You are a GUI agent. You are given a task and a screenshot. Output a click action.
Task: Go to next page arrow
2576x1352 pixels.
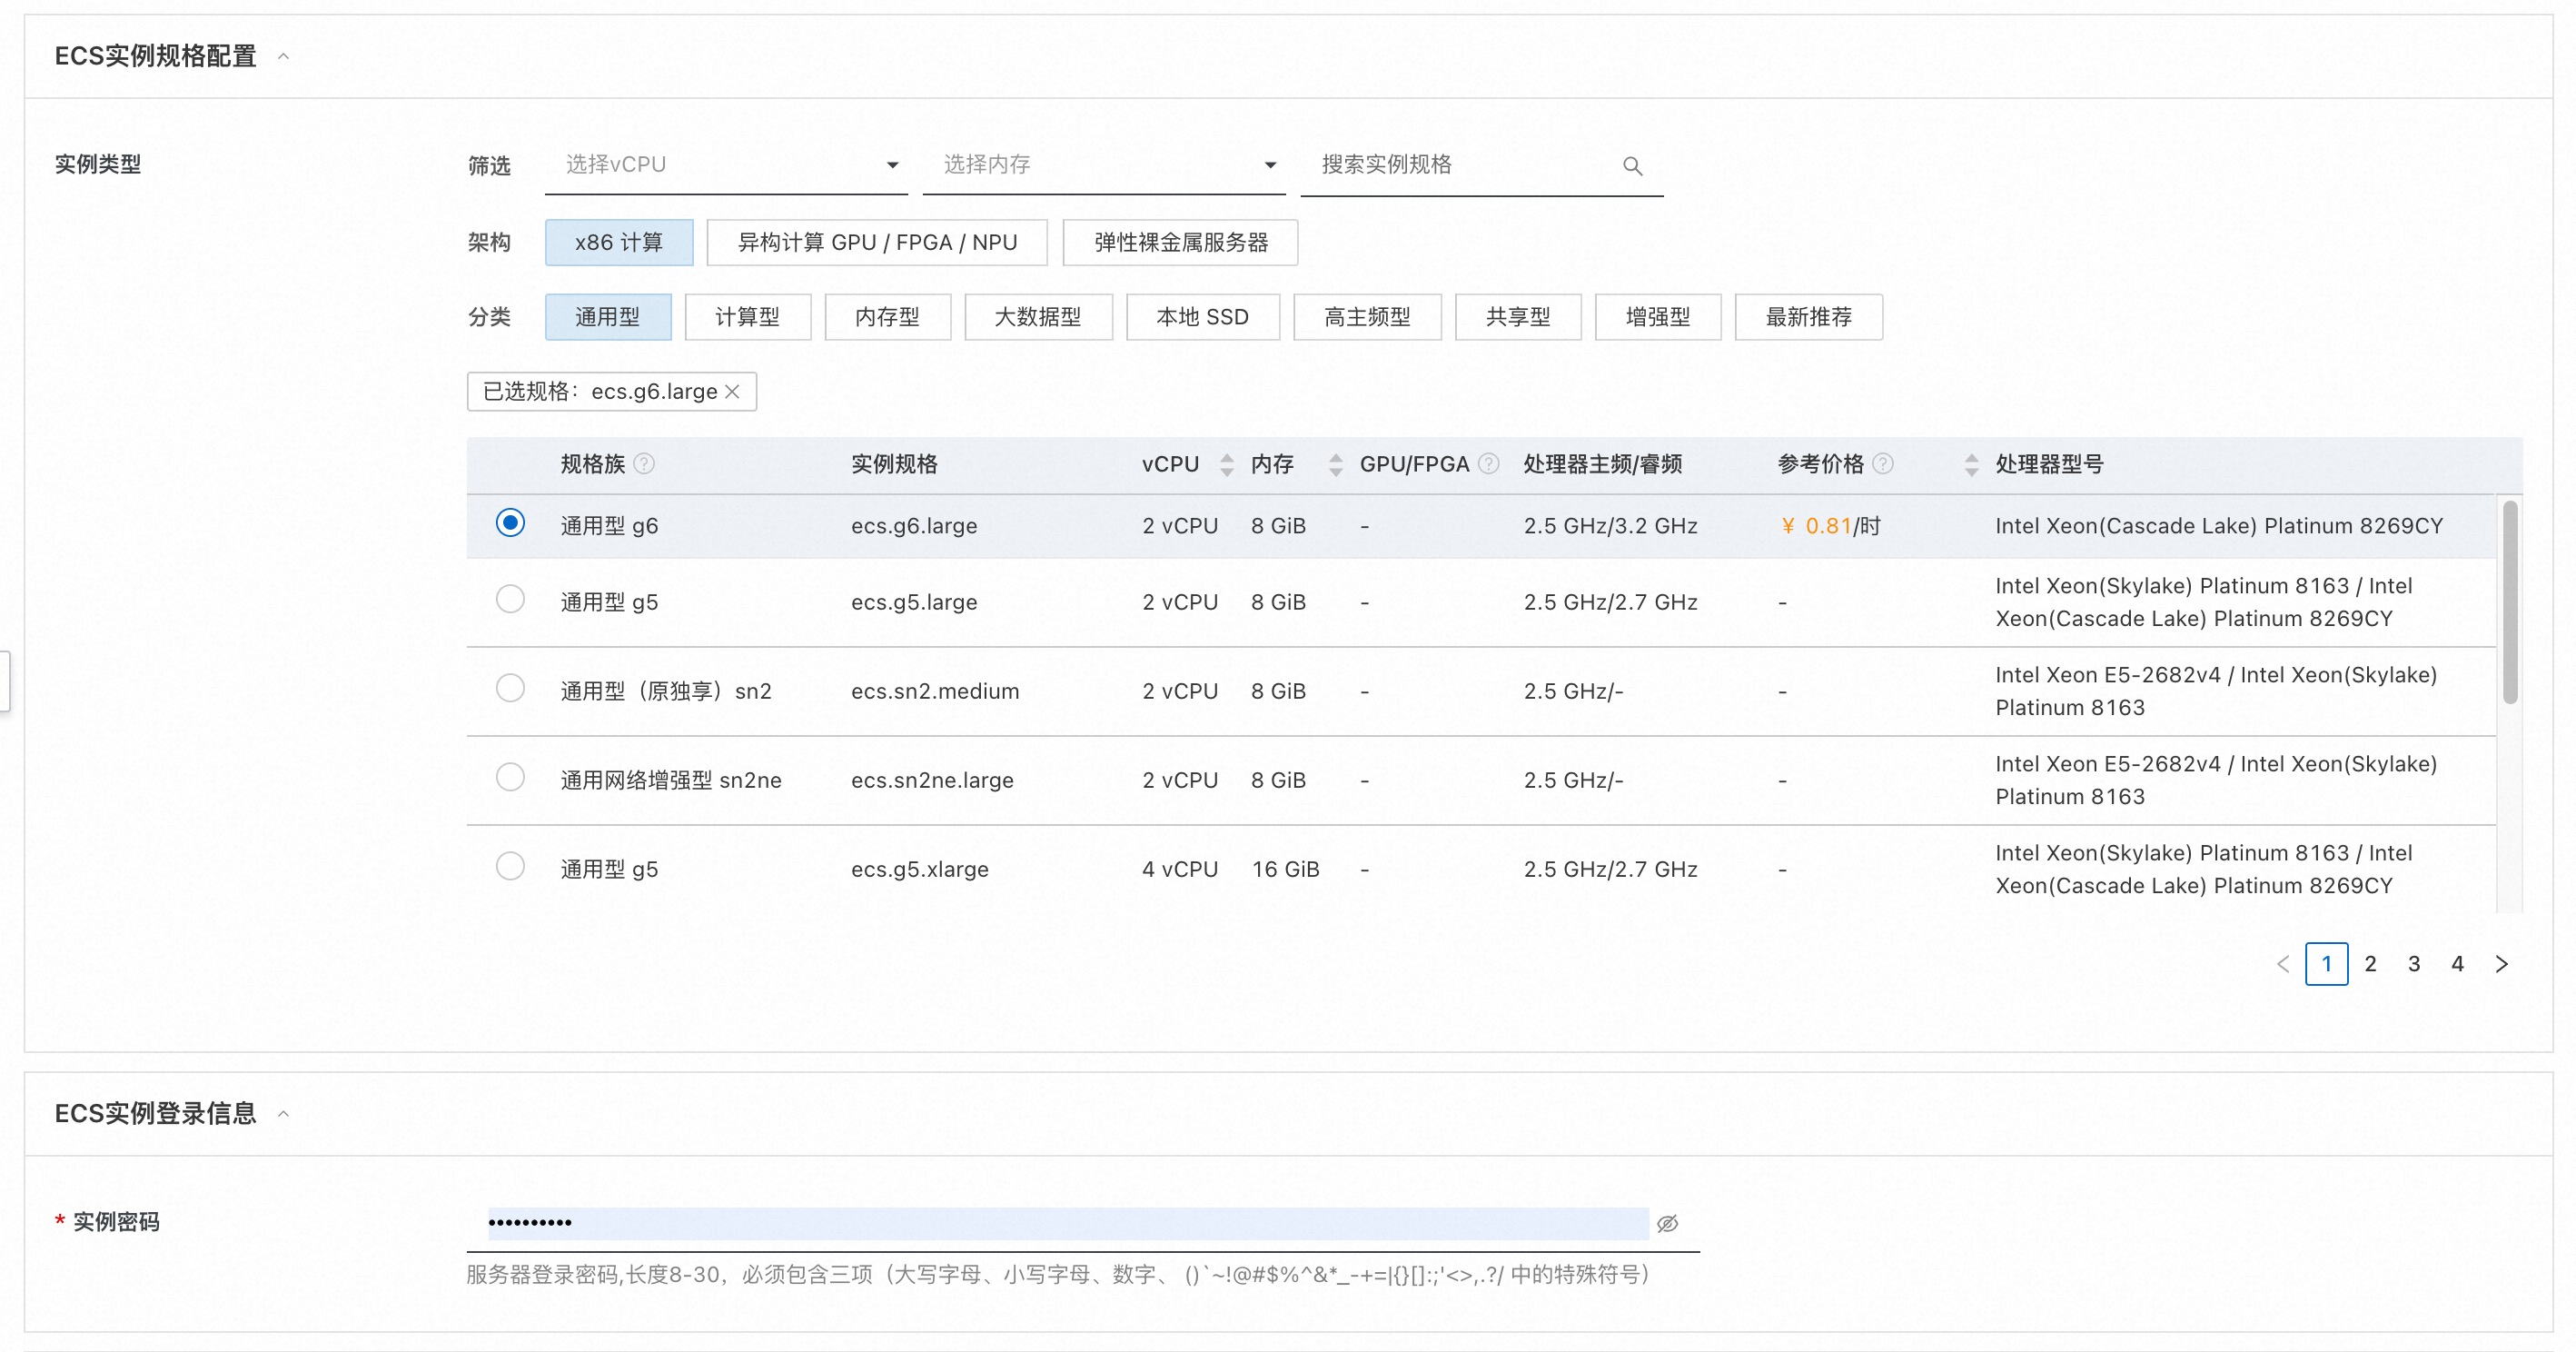[2501, 964]
